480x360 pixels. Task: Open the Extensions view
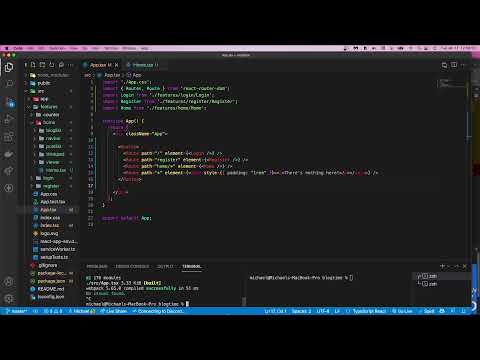click(x=9, y=137)
